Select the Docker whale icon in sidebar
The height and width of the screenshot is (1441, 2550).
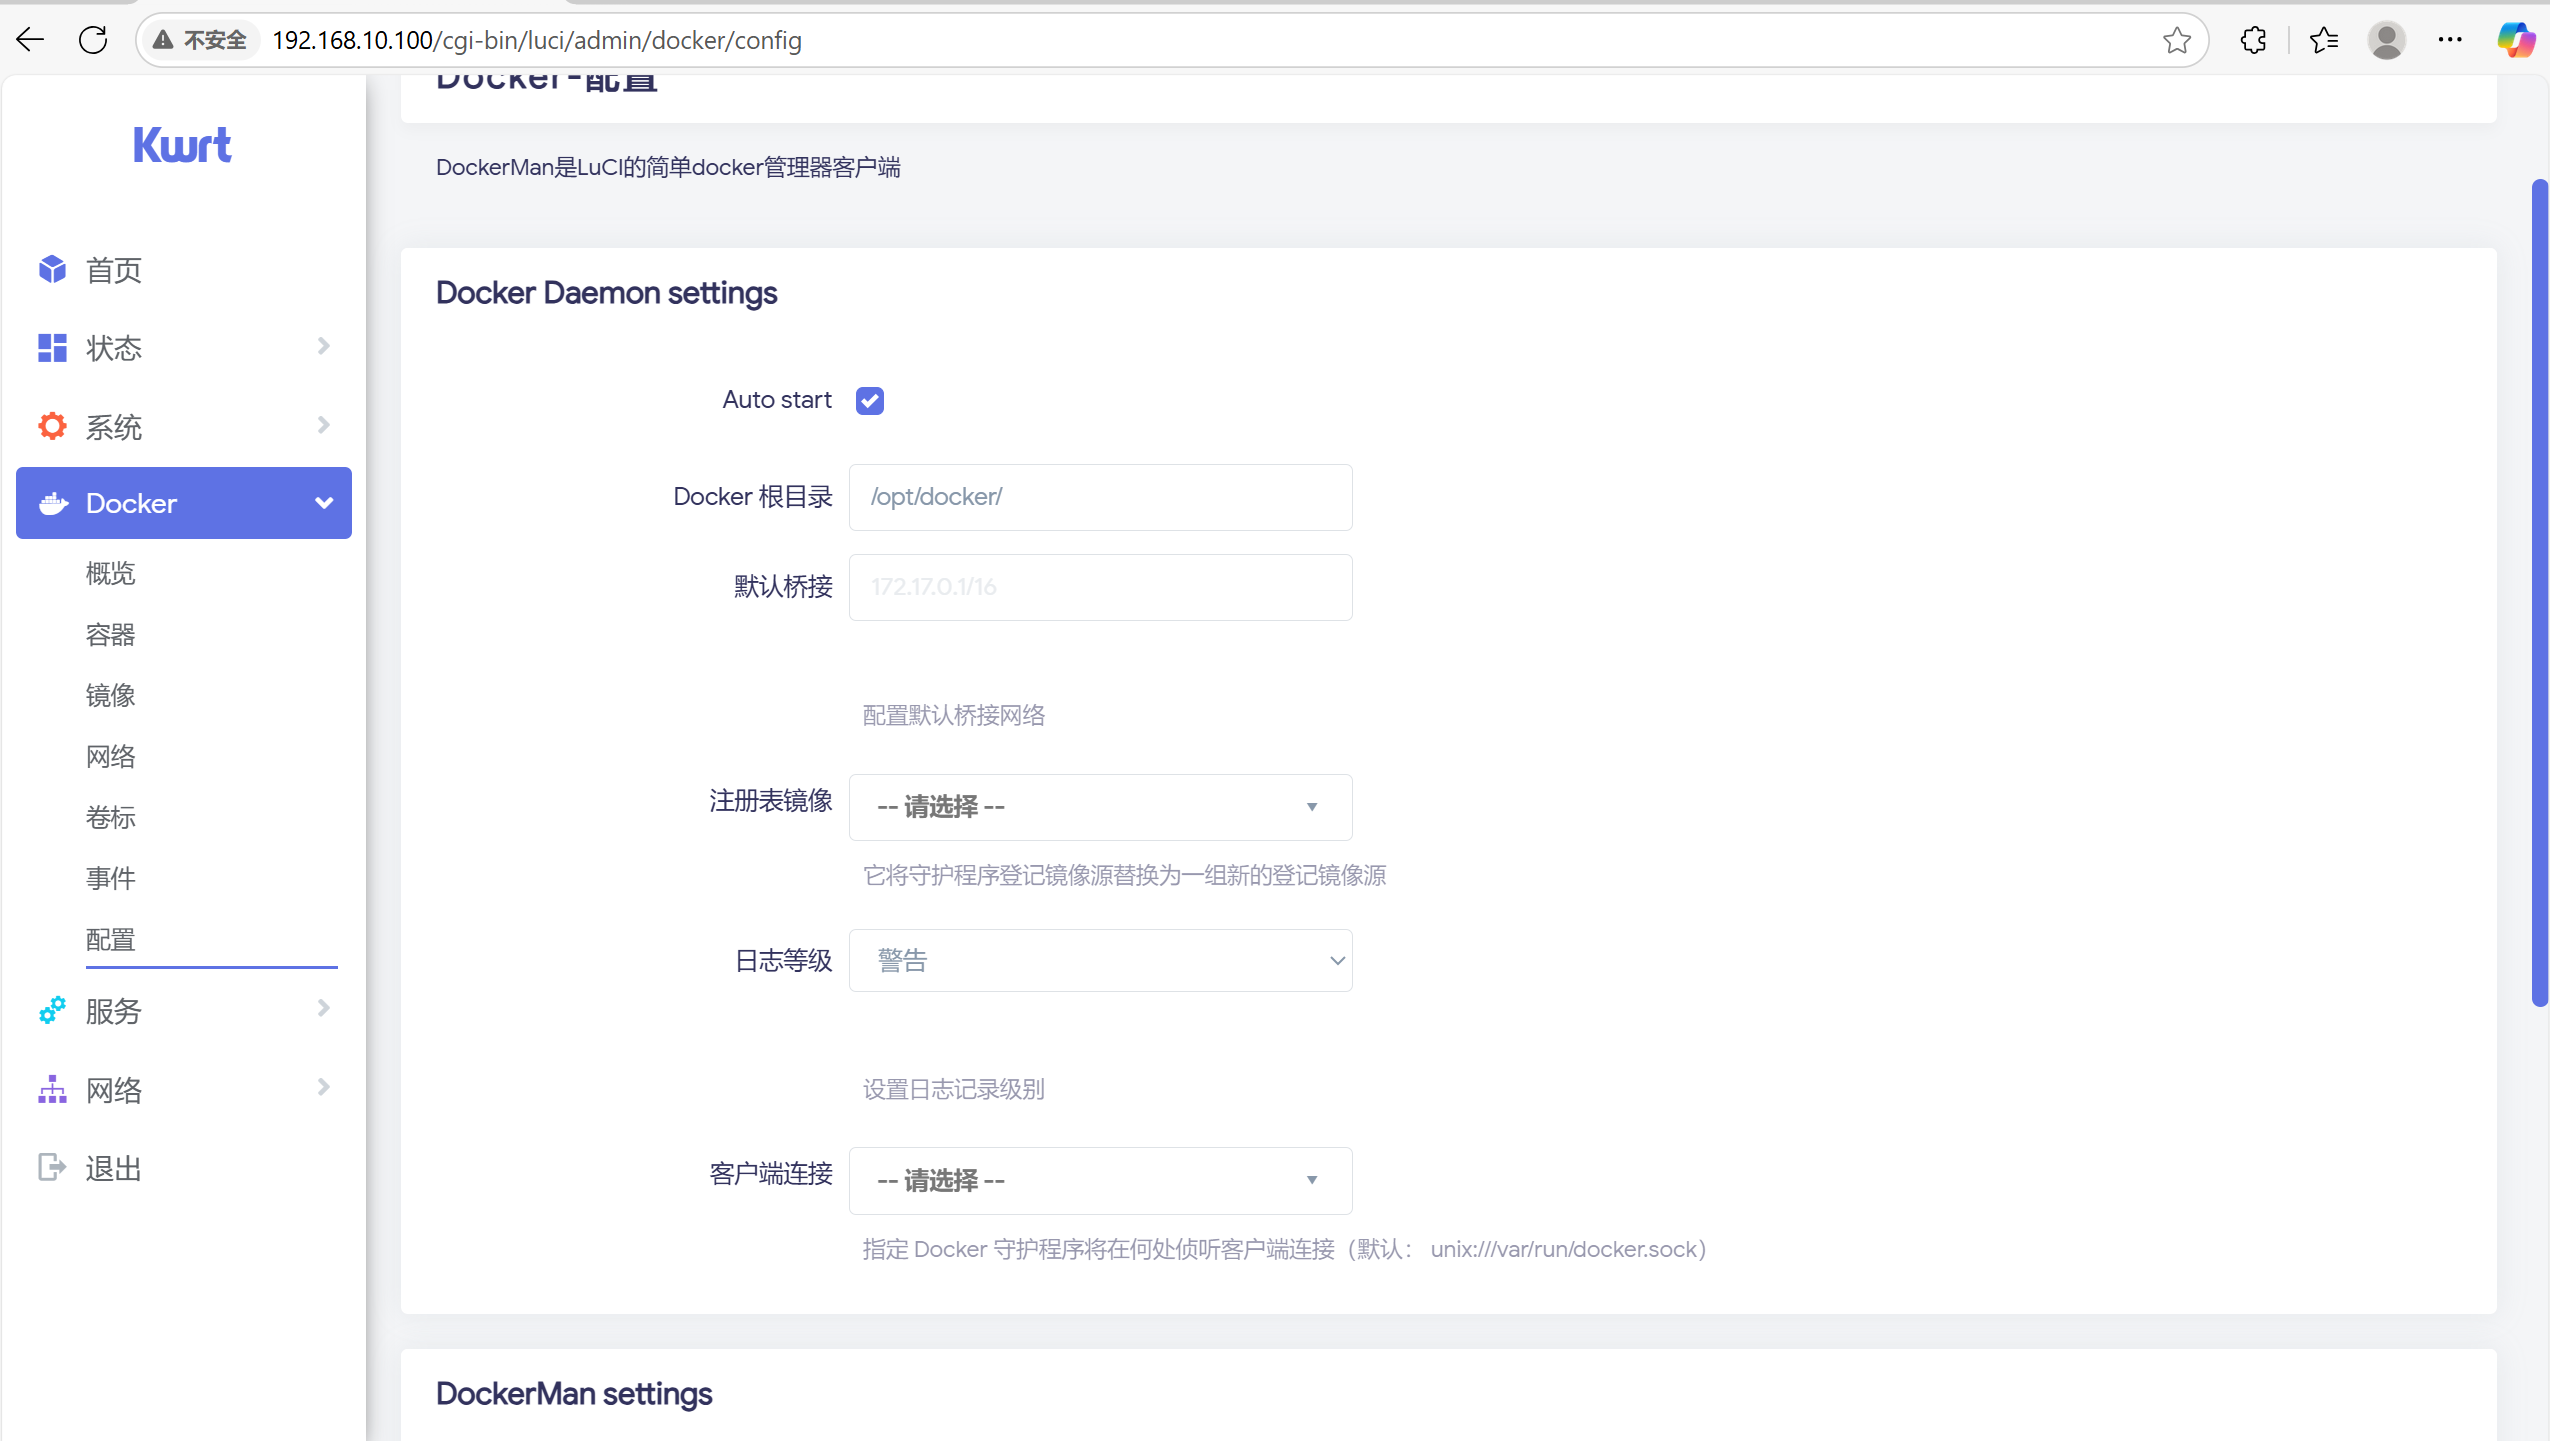[52, 503]
